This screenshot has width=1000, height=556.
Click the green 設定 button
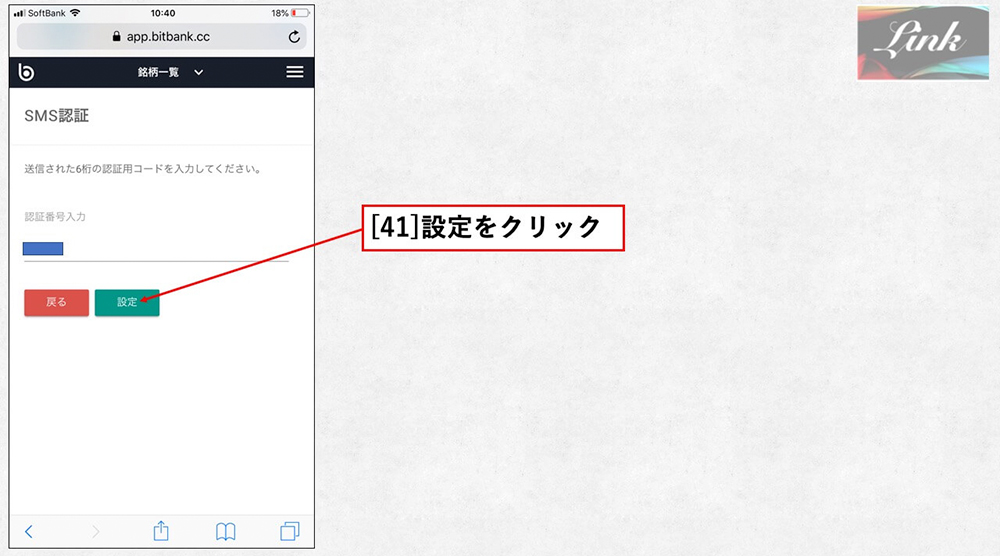pos(127,302)
